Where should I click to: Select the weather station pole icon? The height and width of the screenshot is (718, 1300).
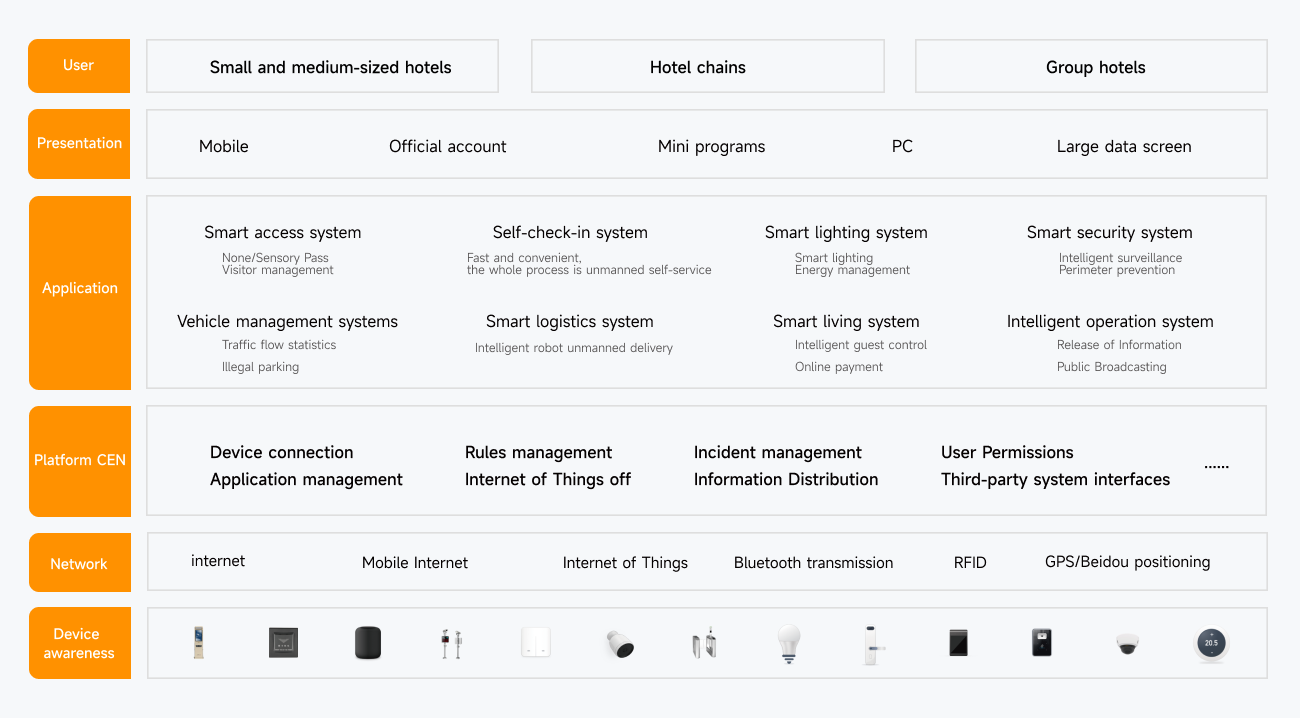point(451,643)
